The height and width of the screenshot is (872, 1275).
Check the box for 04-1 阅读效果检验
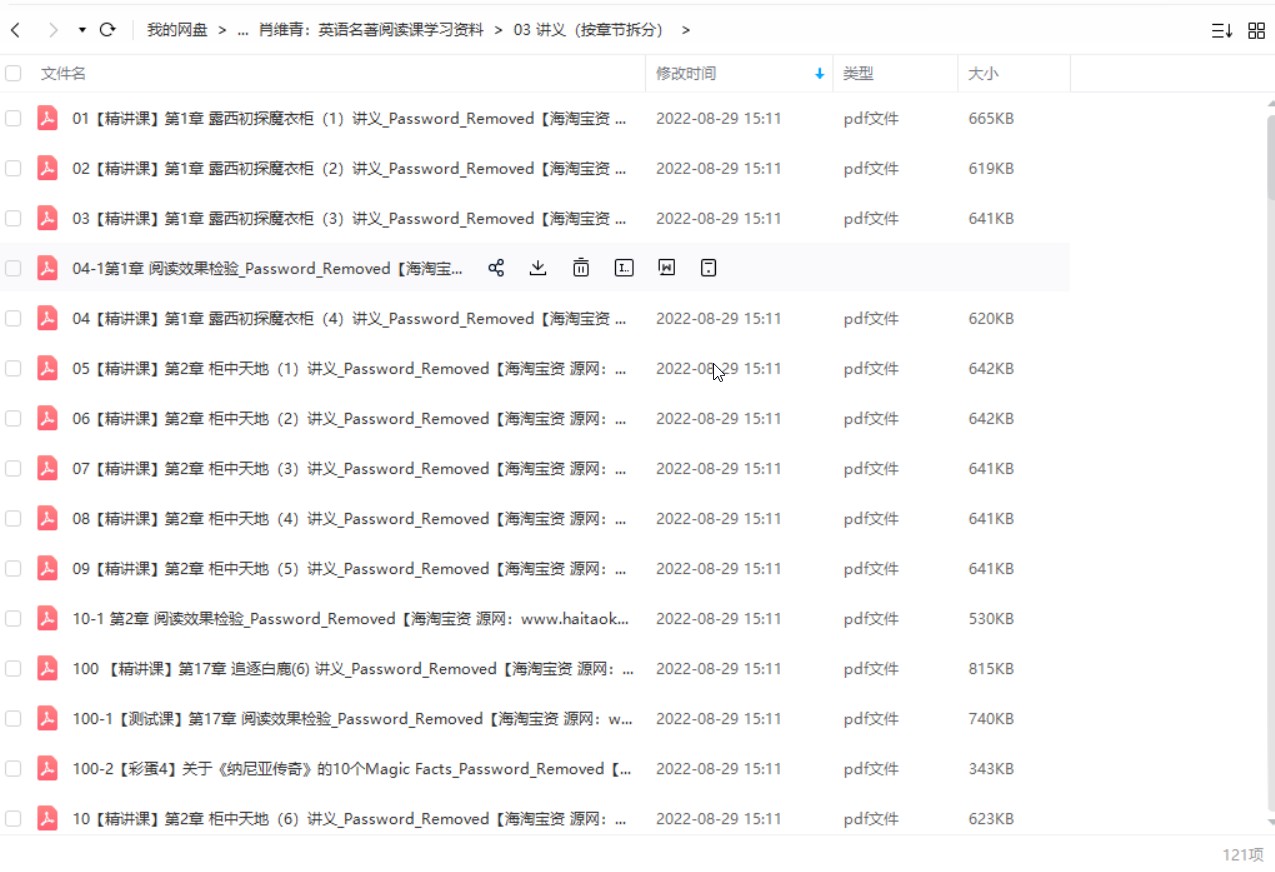coord(13,268)
